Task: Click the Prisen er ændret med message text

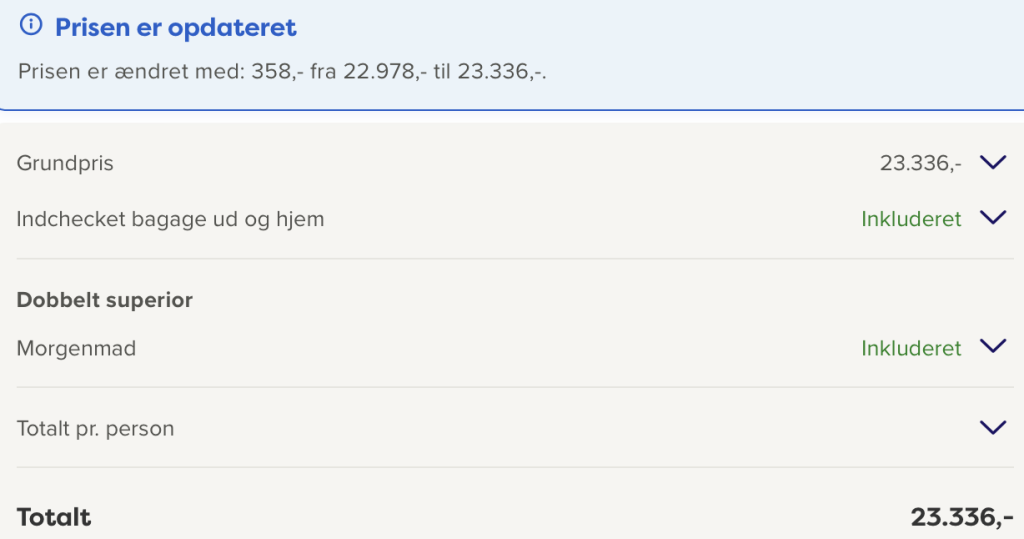Action: click(282, 71)
